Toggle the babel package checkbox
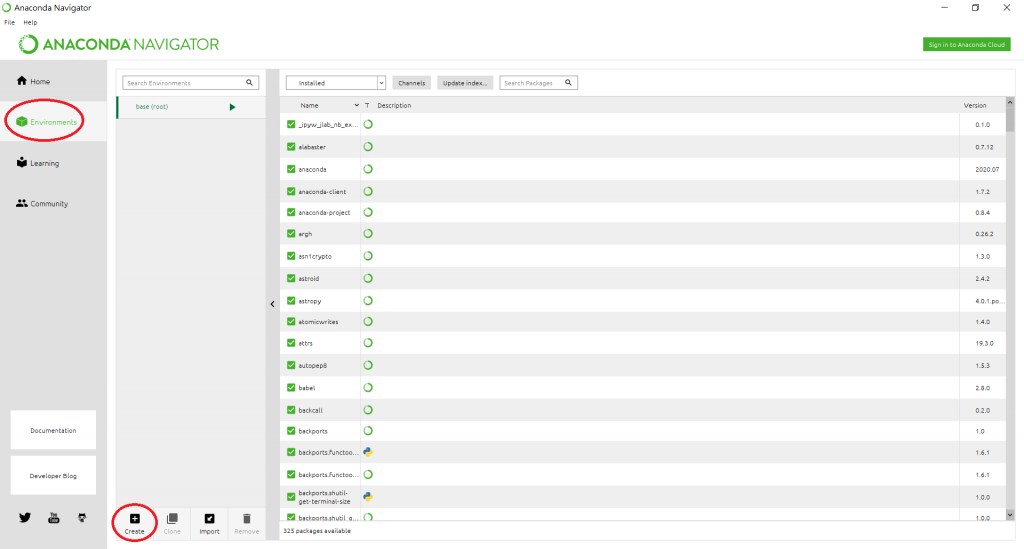 click(x=291, y=388)
